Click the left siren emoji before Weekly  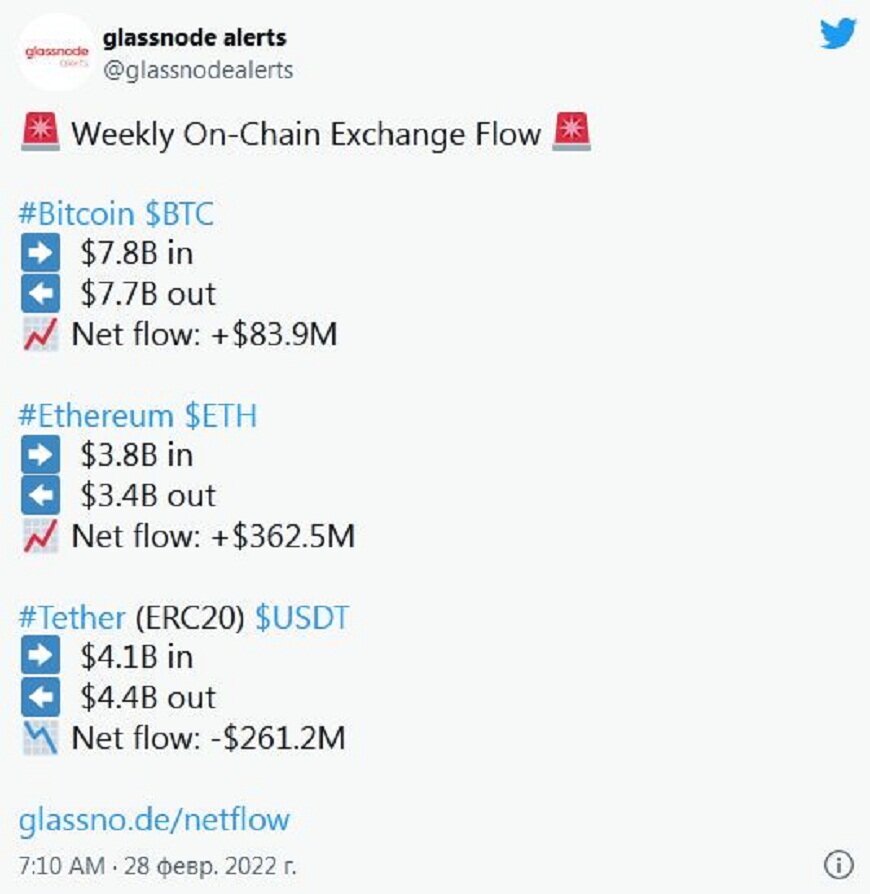[x=39, y=133]
